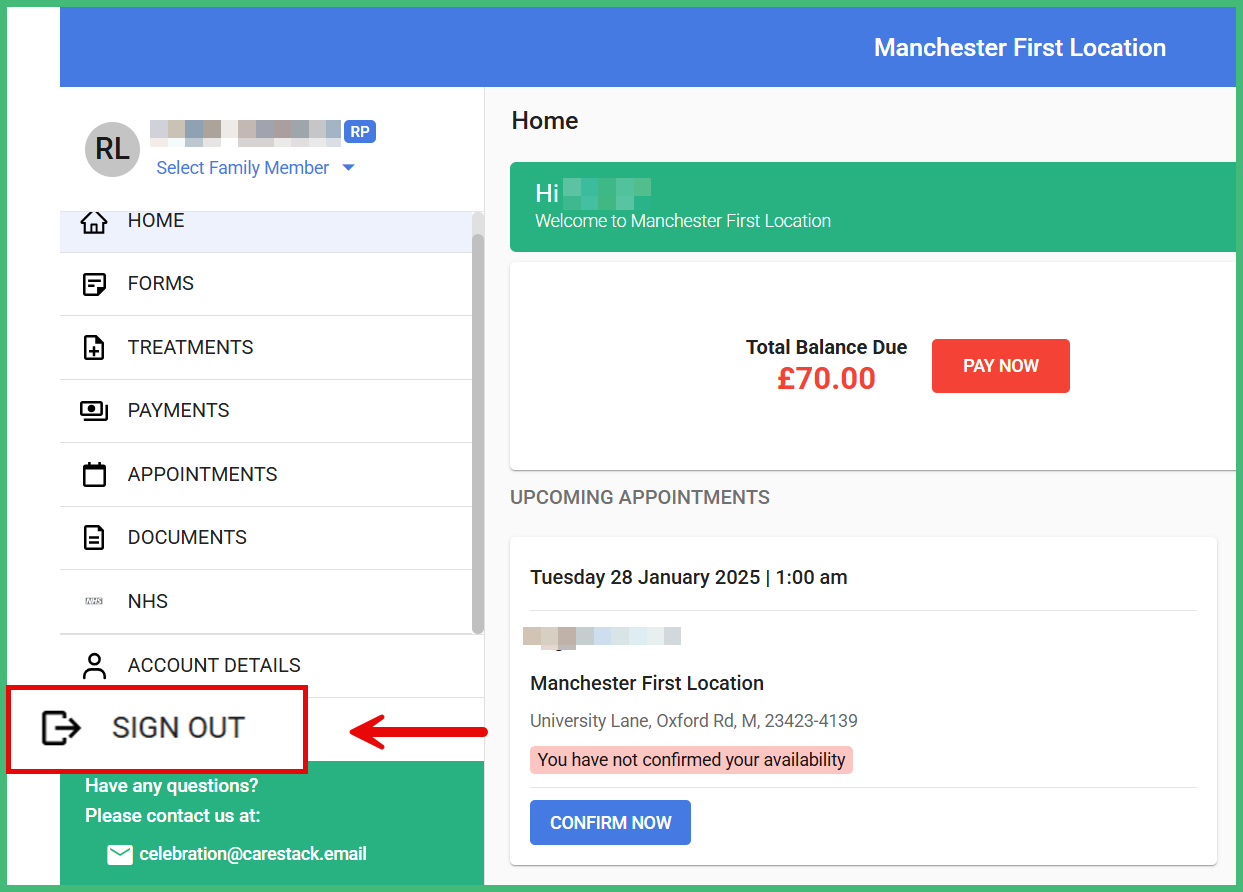1243x892 pixels.
Task: Open the FORMS menu item
Action: (161, 284)
